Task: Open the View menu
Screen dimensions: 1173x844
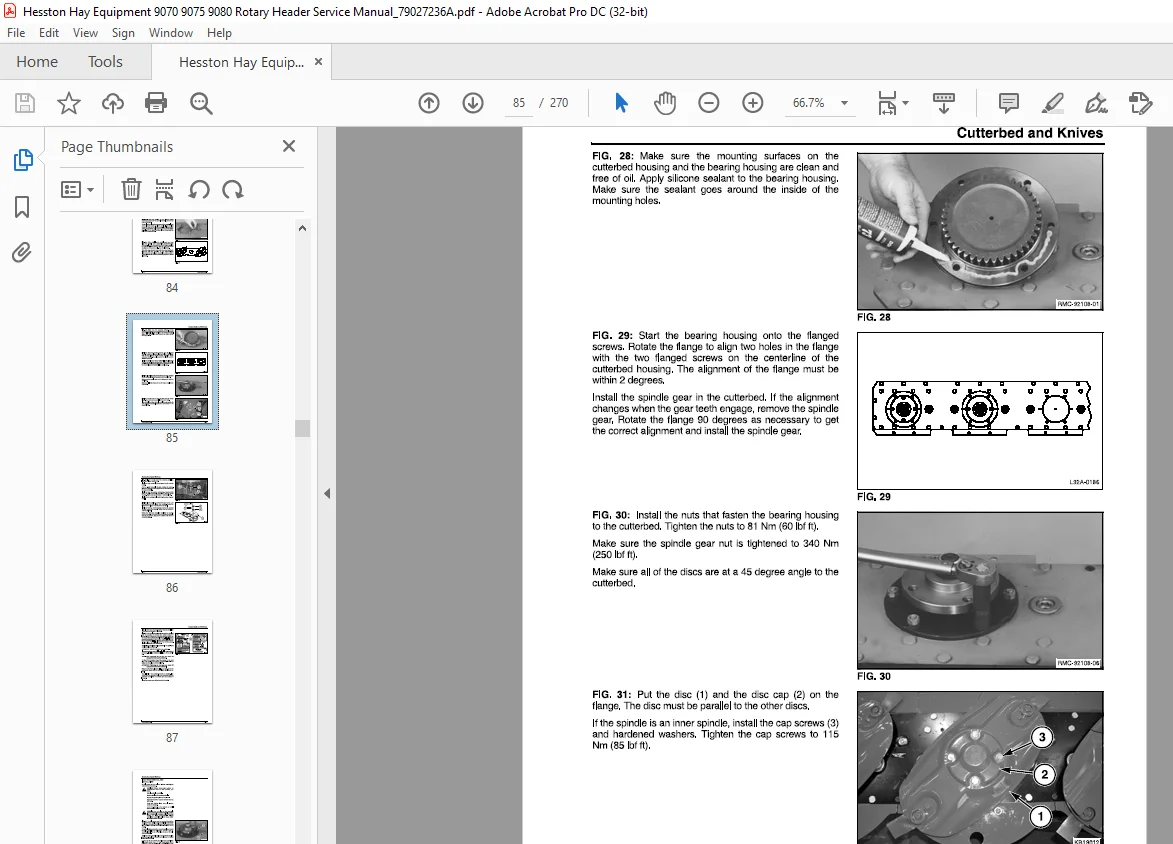Action: 85,33
